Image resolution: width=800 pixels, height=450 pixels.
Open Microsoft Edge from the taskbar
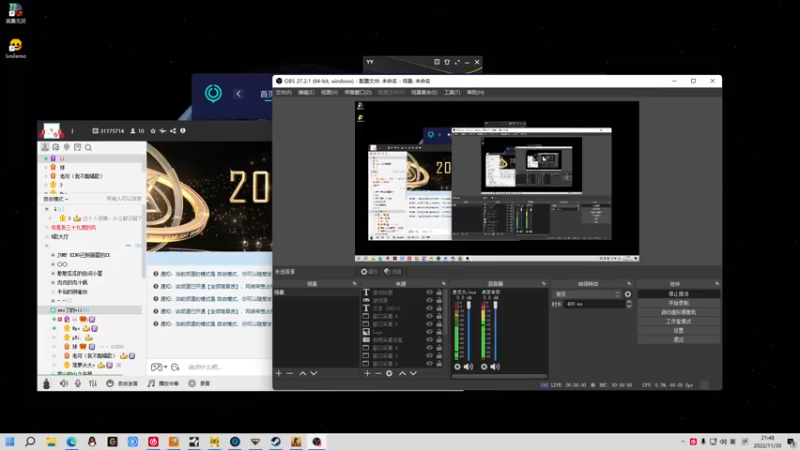[71, 441]
